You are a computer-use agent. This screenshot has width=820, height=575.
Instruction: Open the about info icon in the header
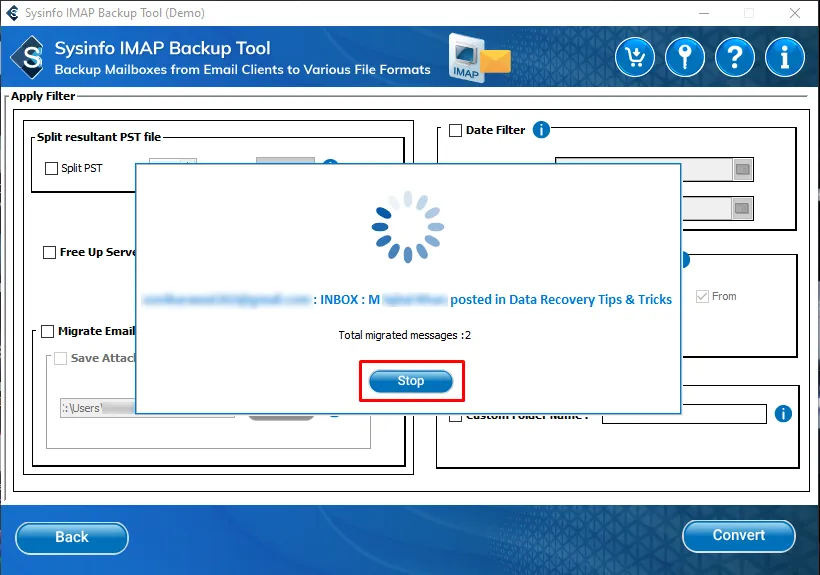784,57
